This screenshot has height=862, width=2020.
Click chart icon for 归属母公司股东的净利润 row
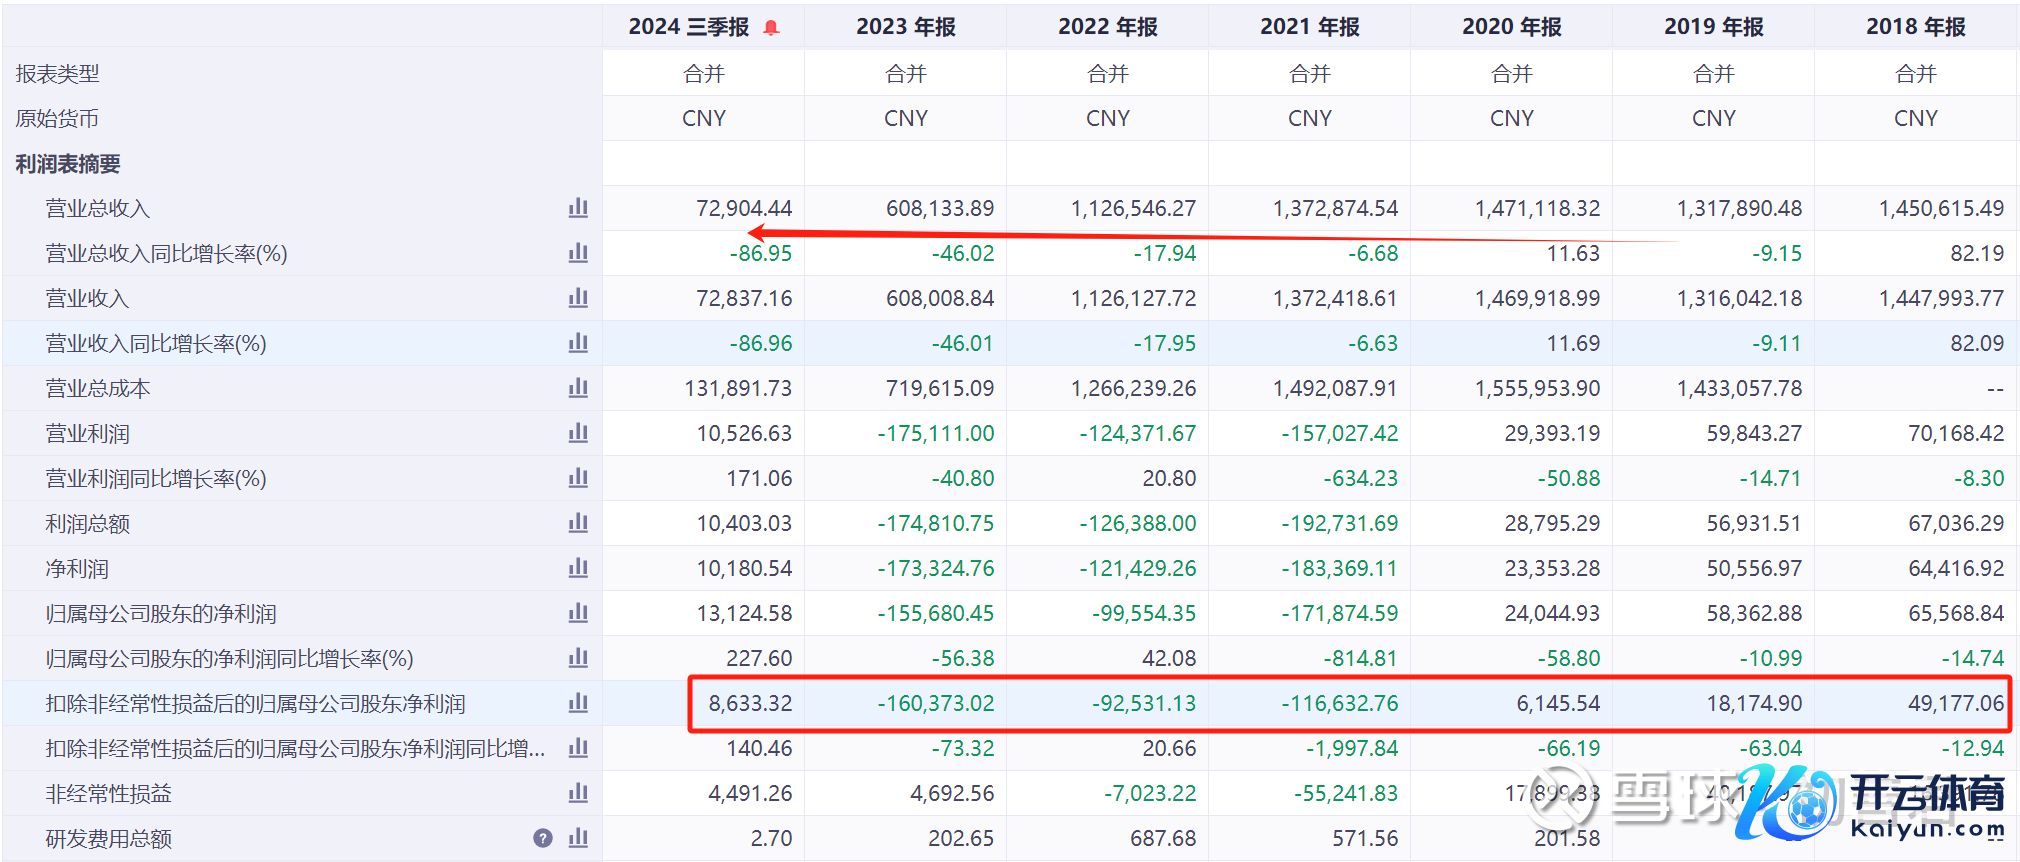578,613
